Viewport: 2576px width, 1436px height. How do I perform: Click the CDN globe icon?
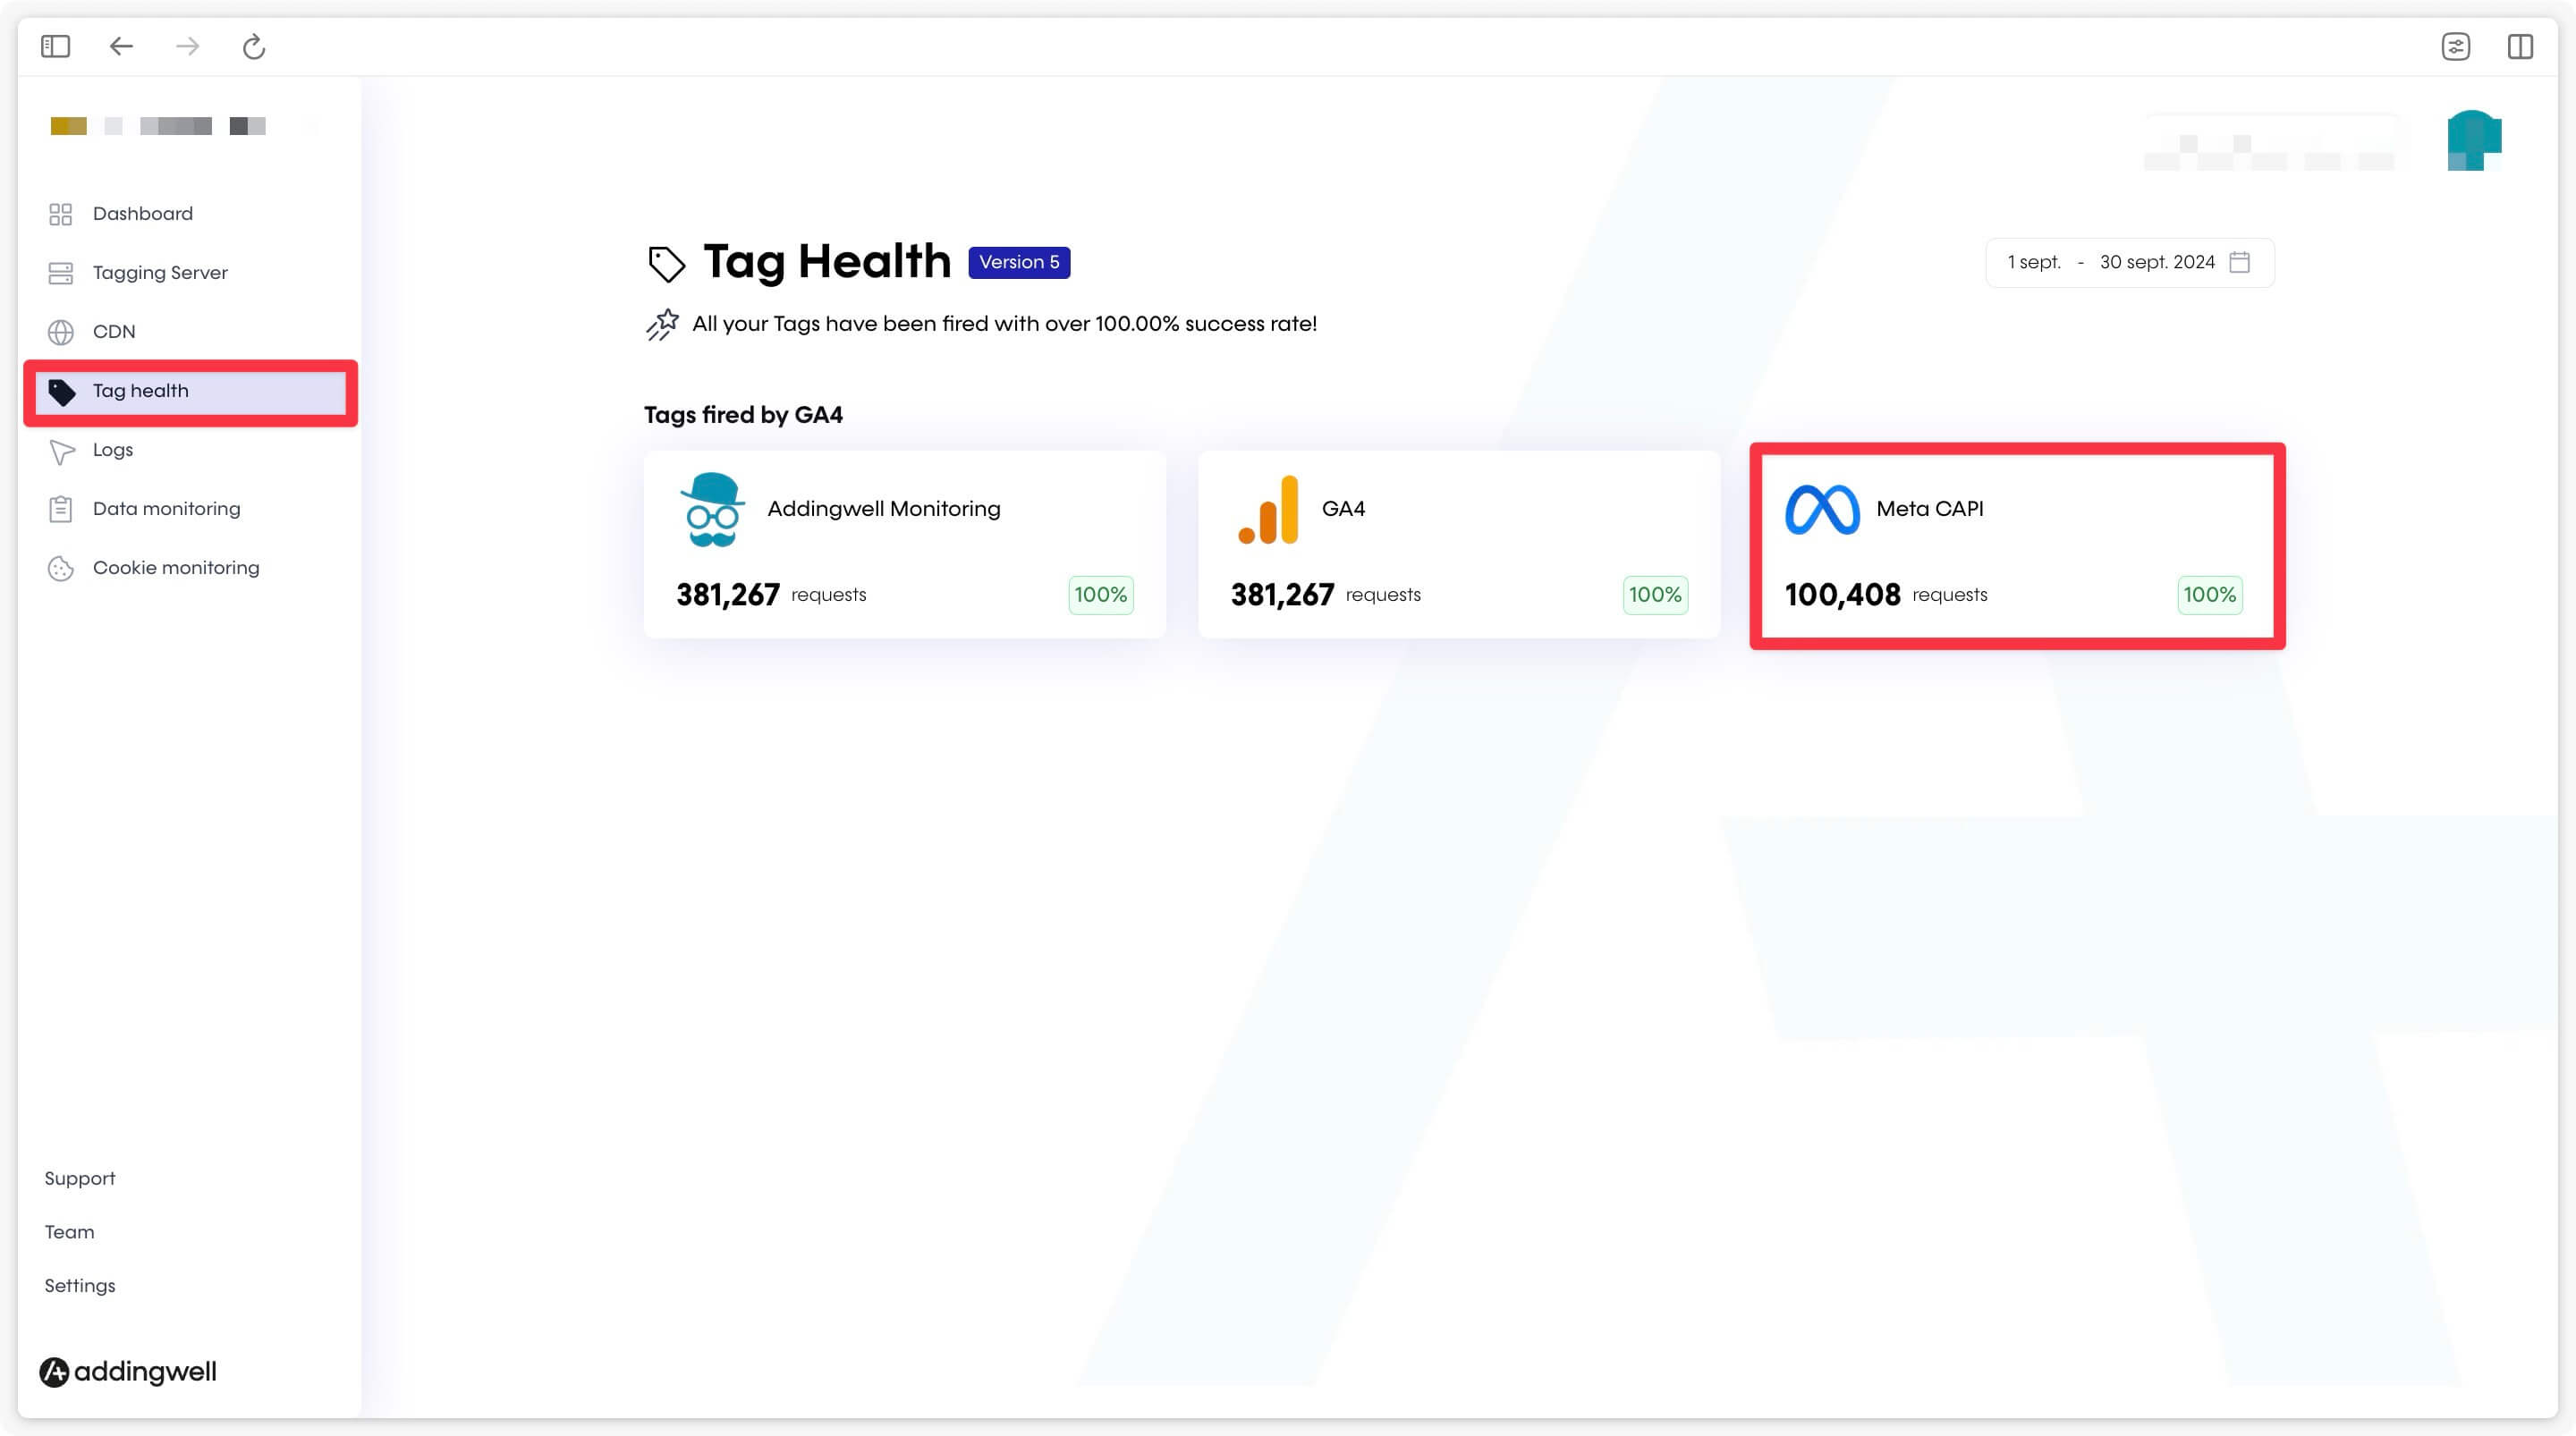tap(61, 332)
